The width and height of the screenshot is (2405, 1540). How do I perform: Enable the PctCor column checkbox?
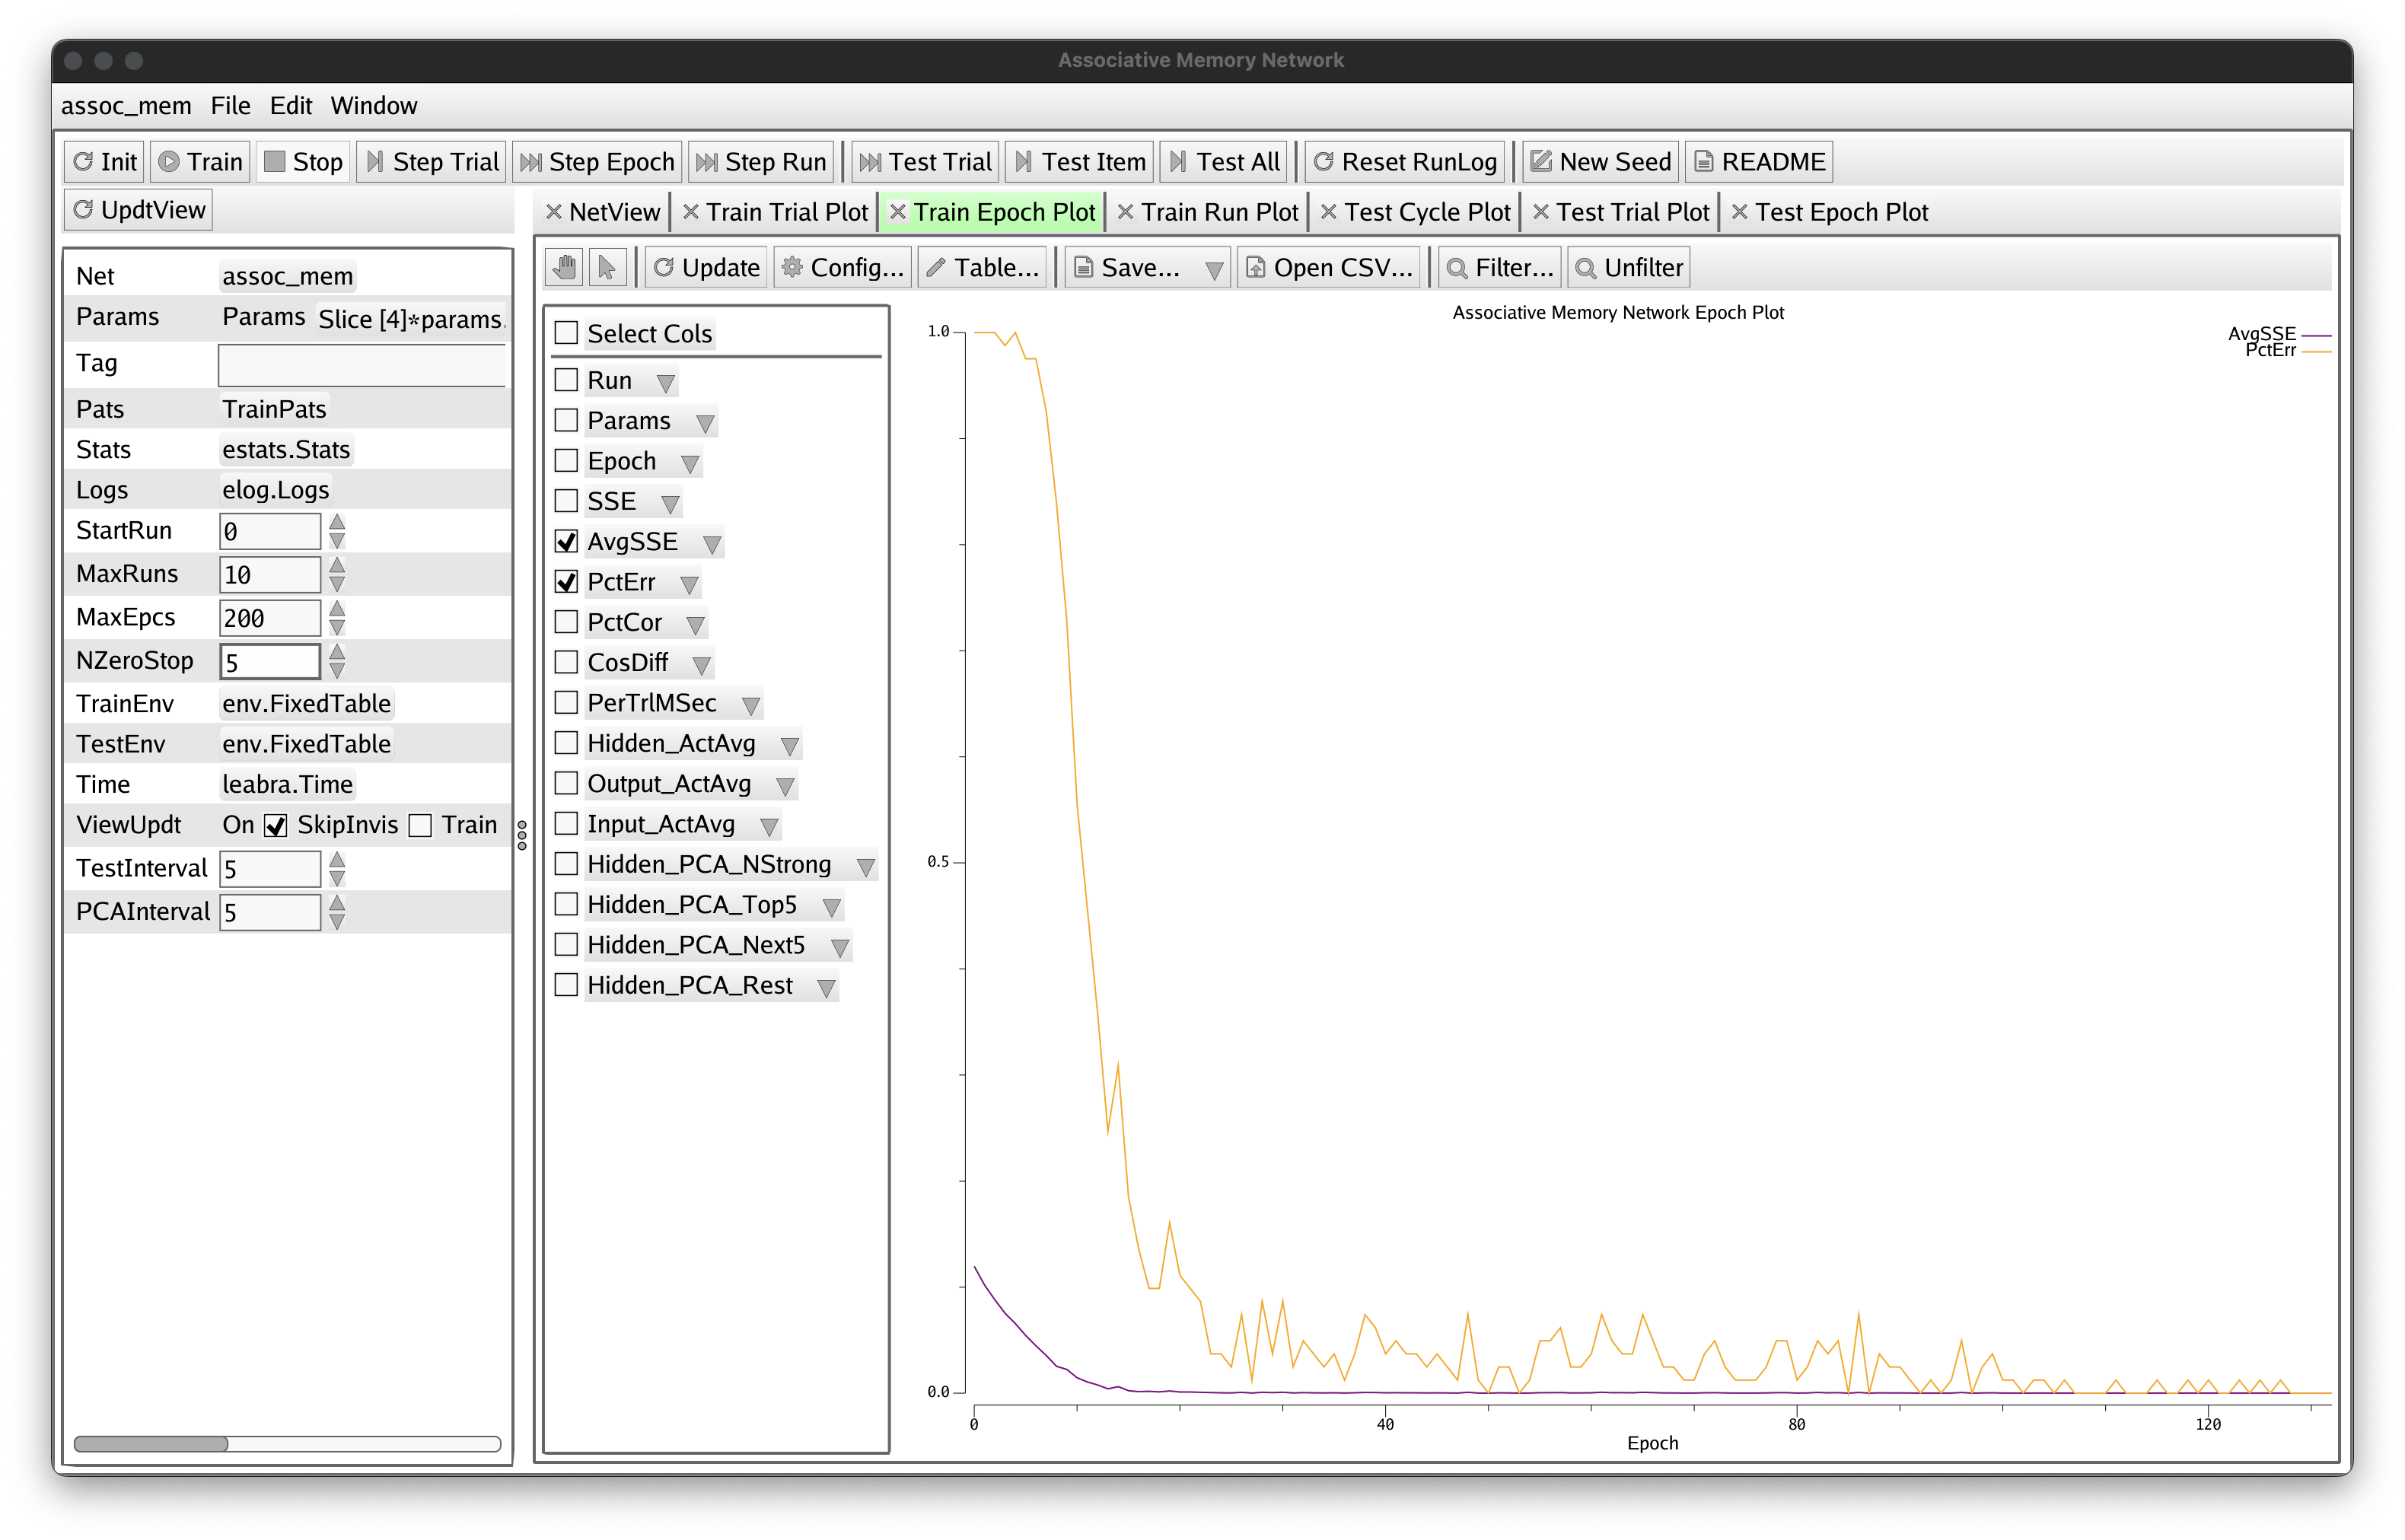(566, 622)
